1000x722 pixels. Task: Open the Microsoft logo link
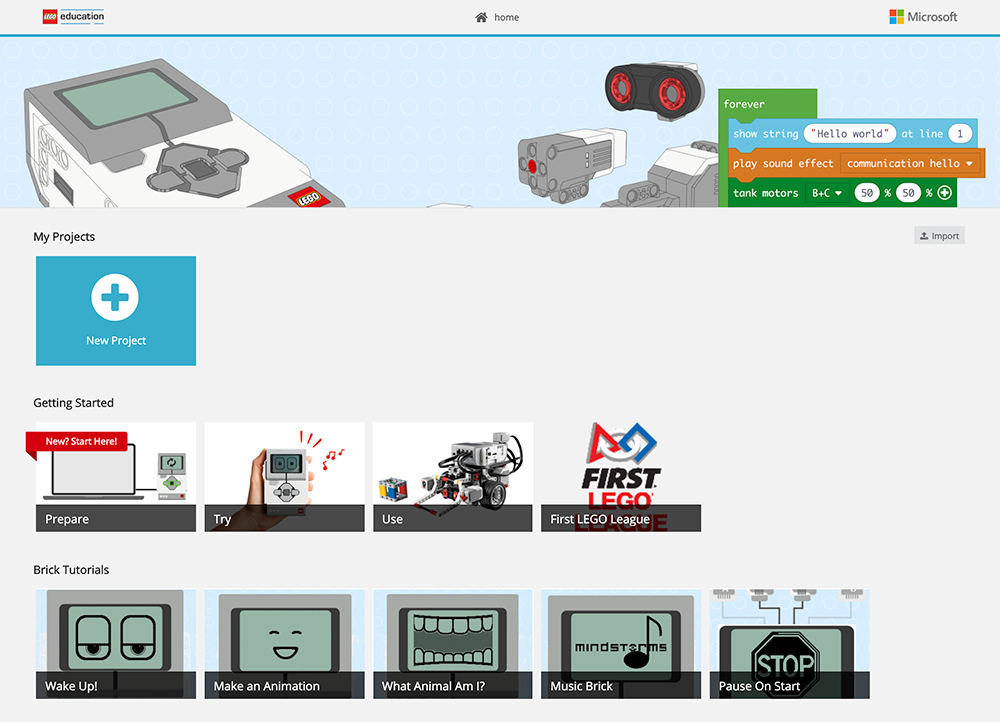click(x=923, y=17)
